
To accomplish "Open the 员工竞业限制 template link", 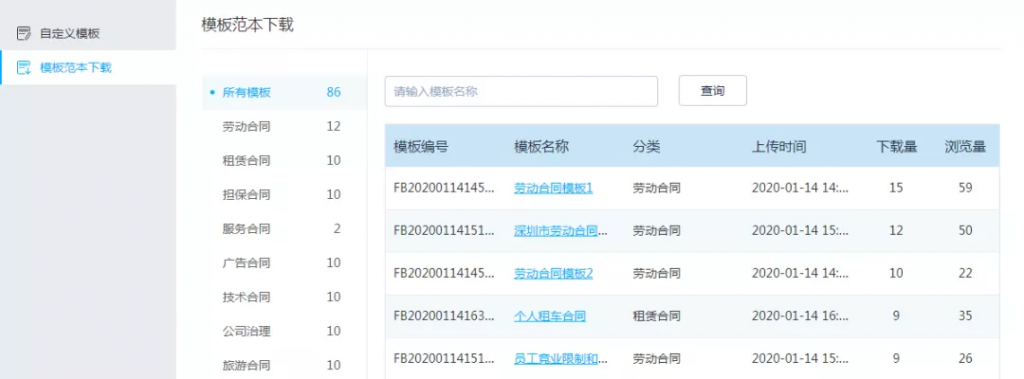I will [561, 359].
